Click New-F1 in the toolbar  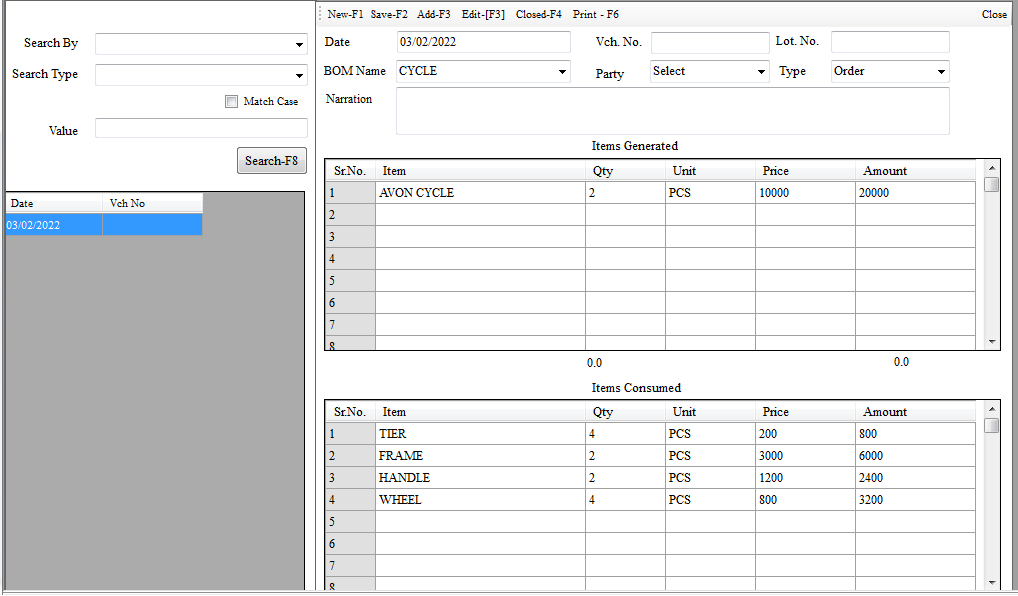tap(345, 15)
